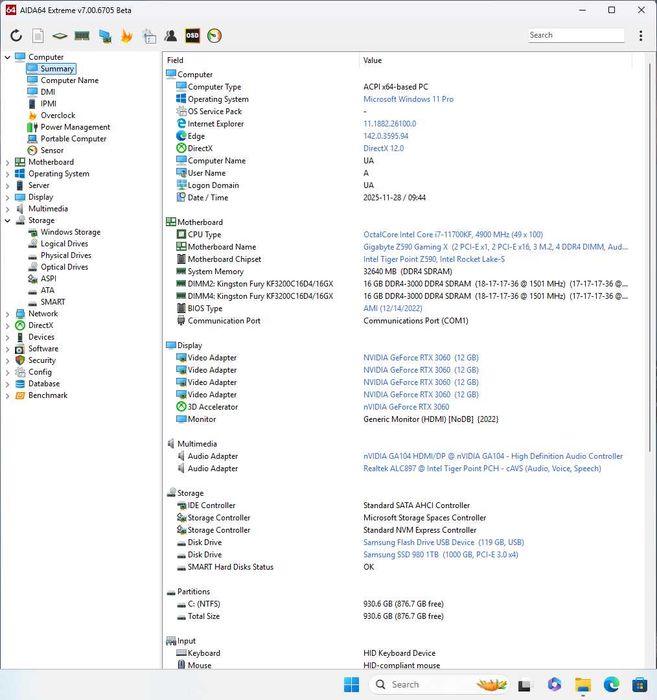Open the three-dot main menu
Screen dimensions: 657x700
click(x=640, y=36)
